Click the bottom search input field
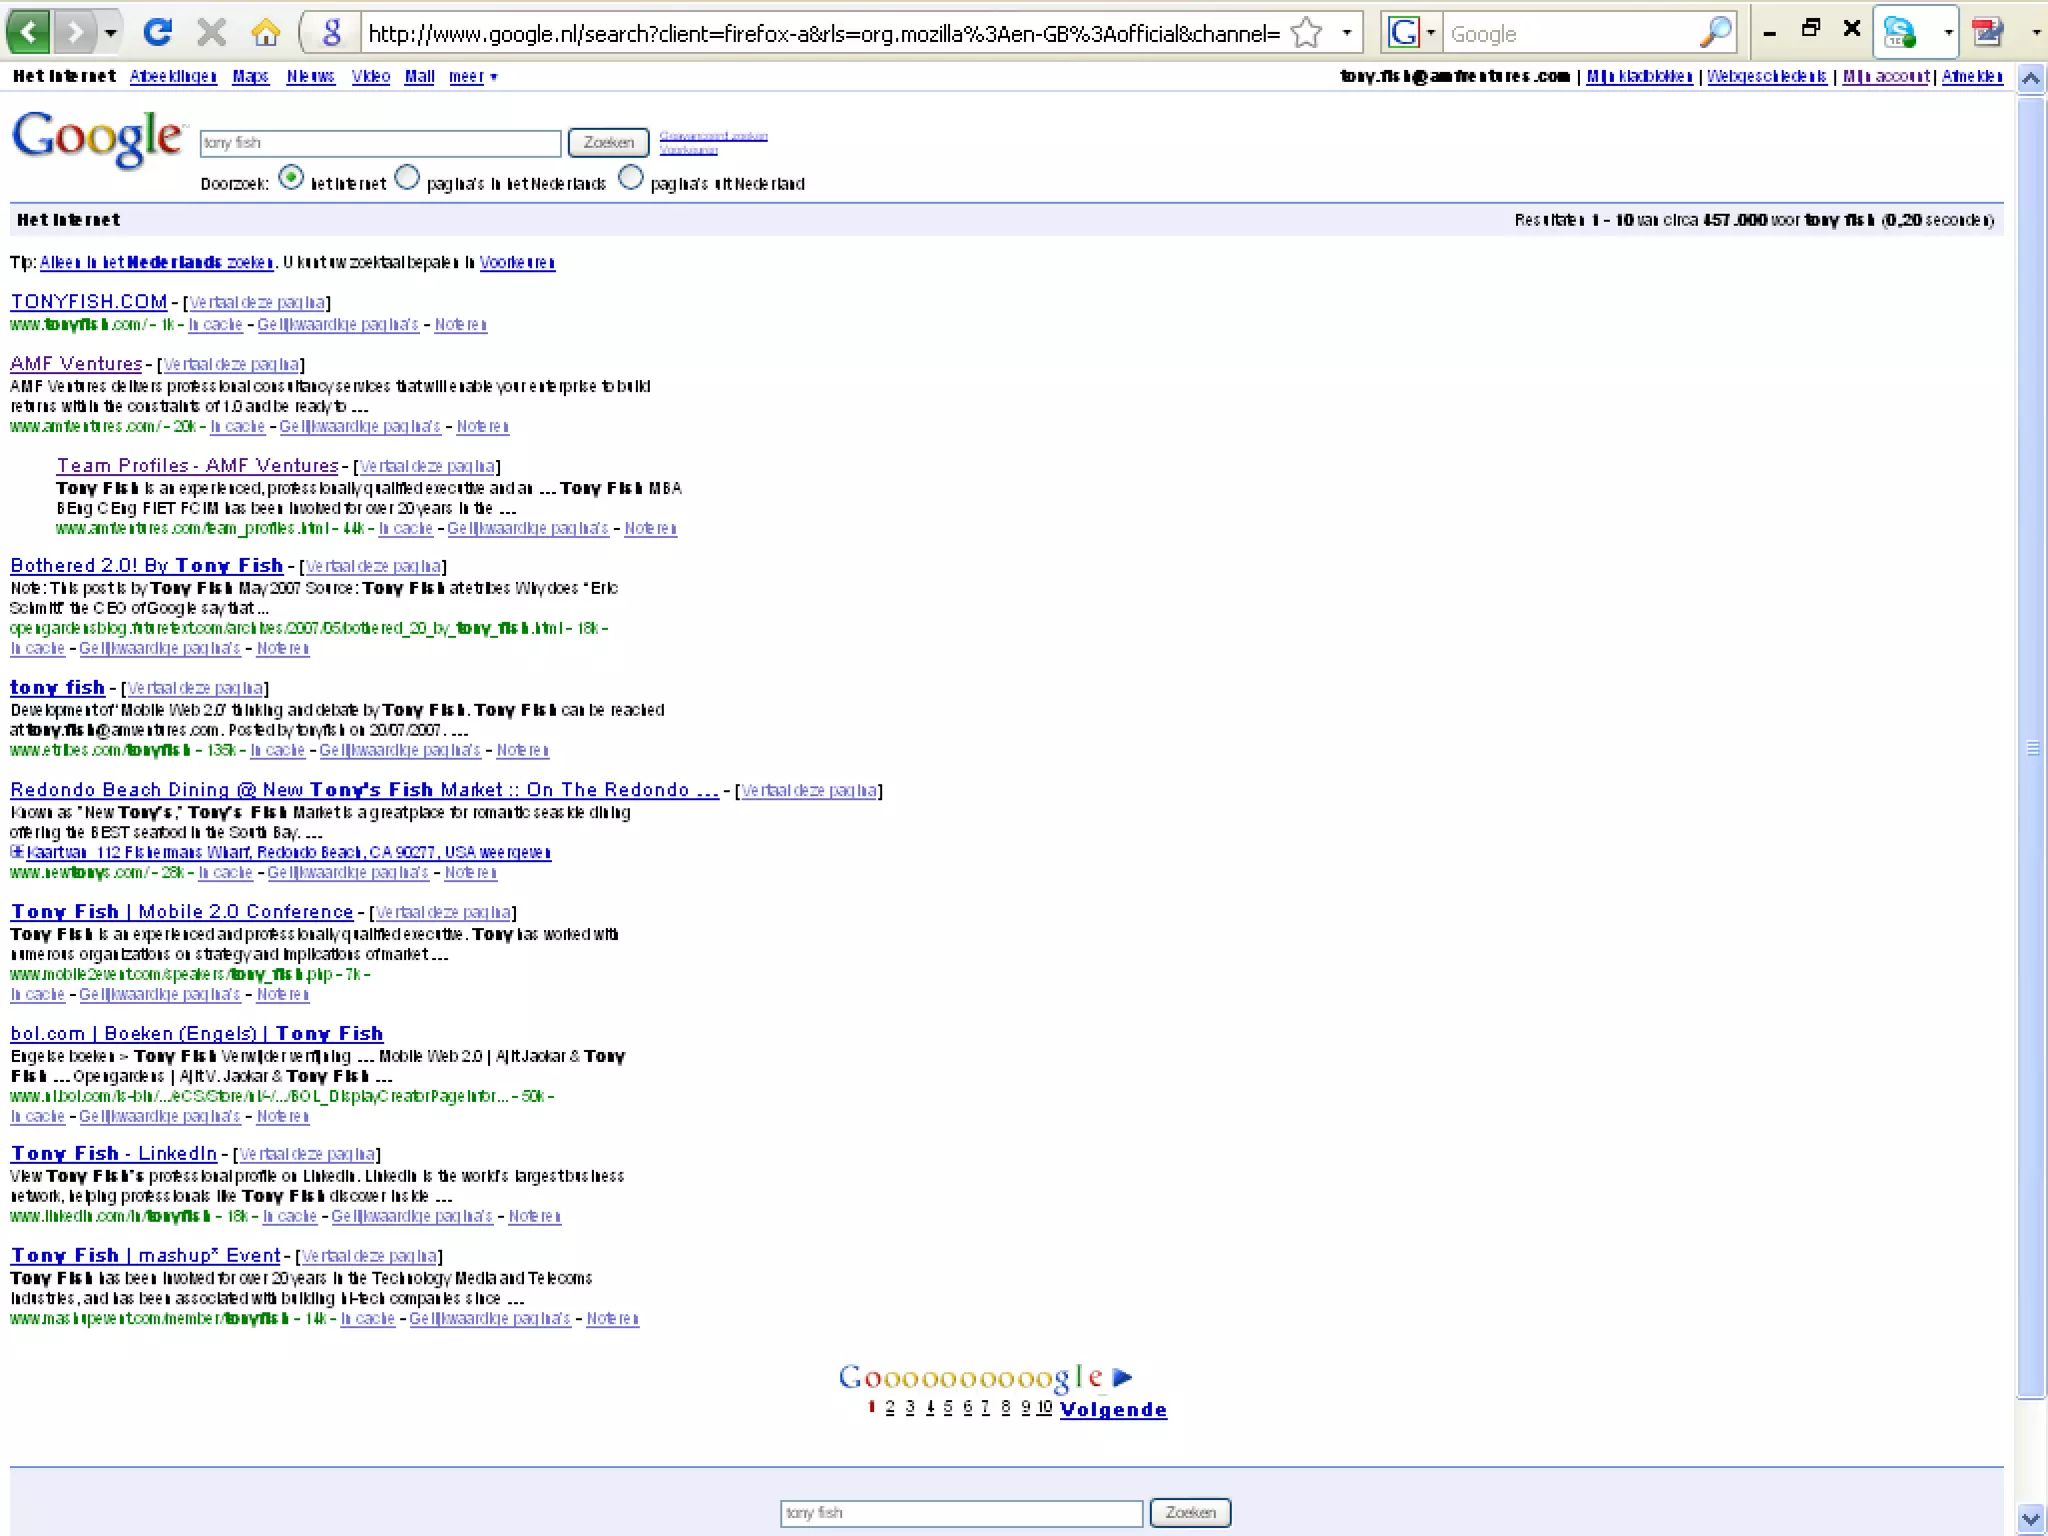 (960, 1513)
